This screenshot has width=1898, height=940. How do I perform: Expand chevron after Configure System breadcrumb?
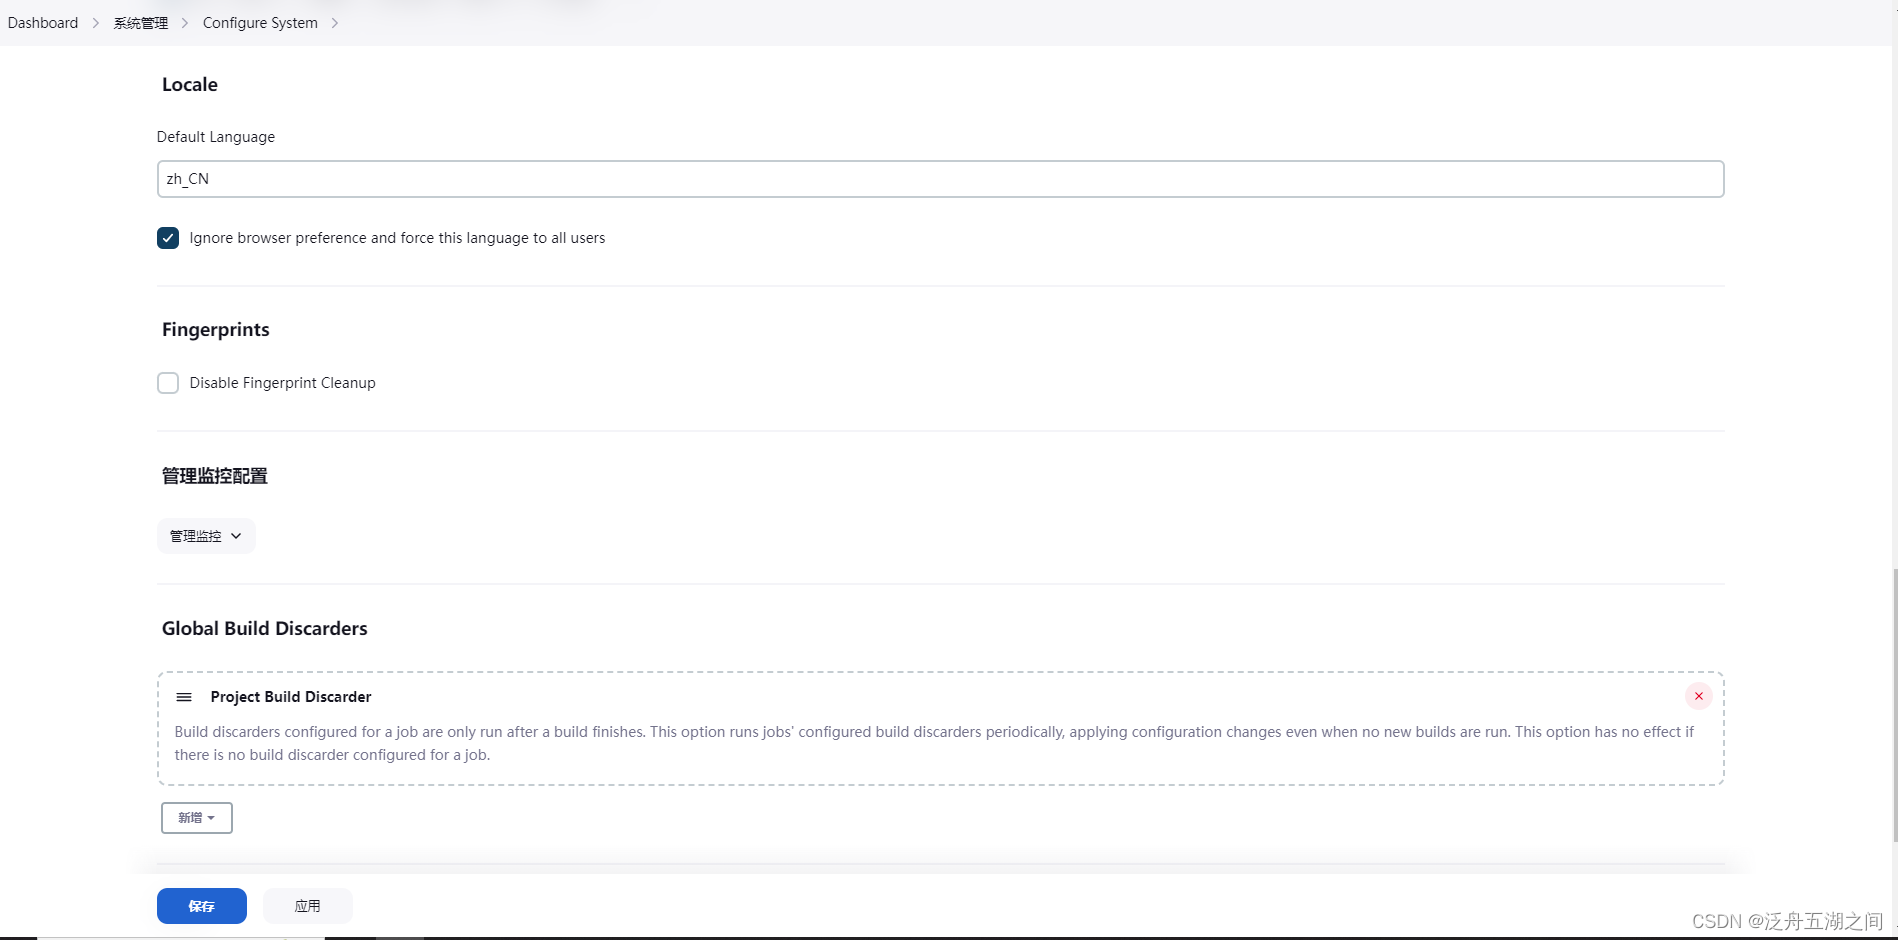tap(335, 23)
